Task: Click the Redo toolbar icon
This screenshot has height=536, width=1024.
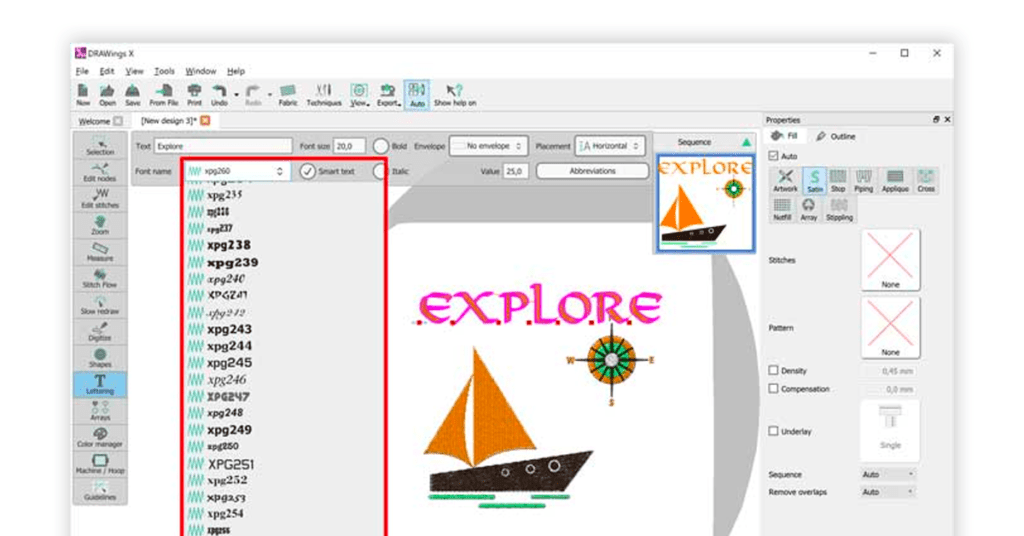Action: click(253, 95)
